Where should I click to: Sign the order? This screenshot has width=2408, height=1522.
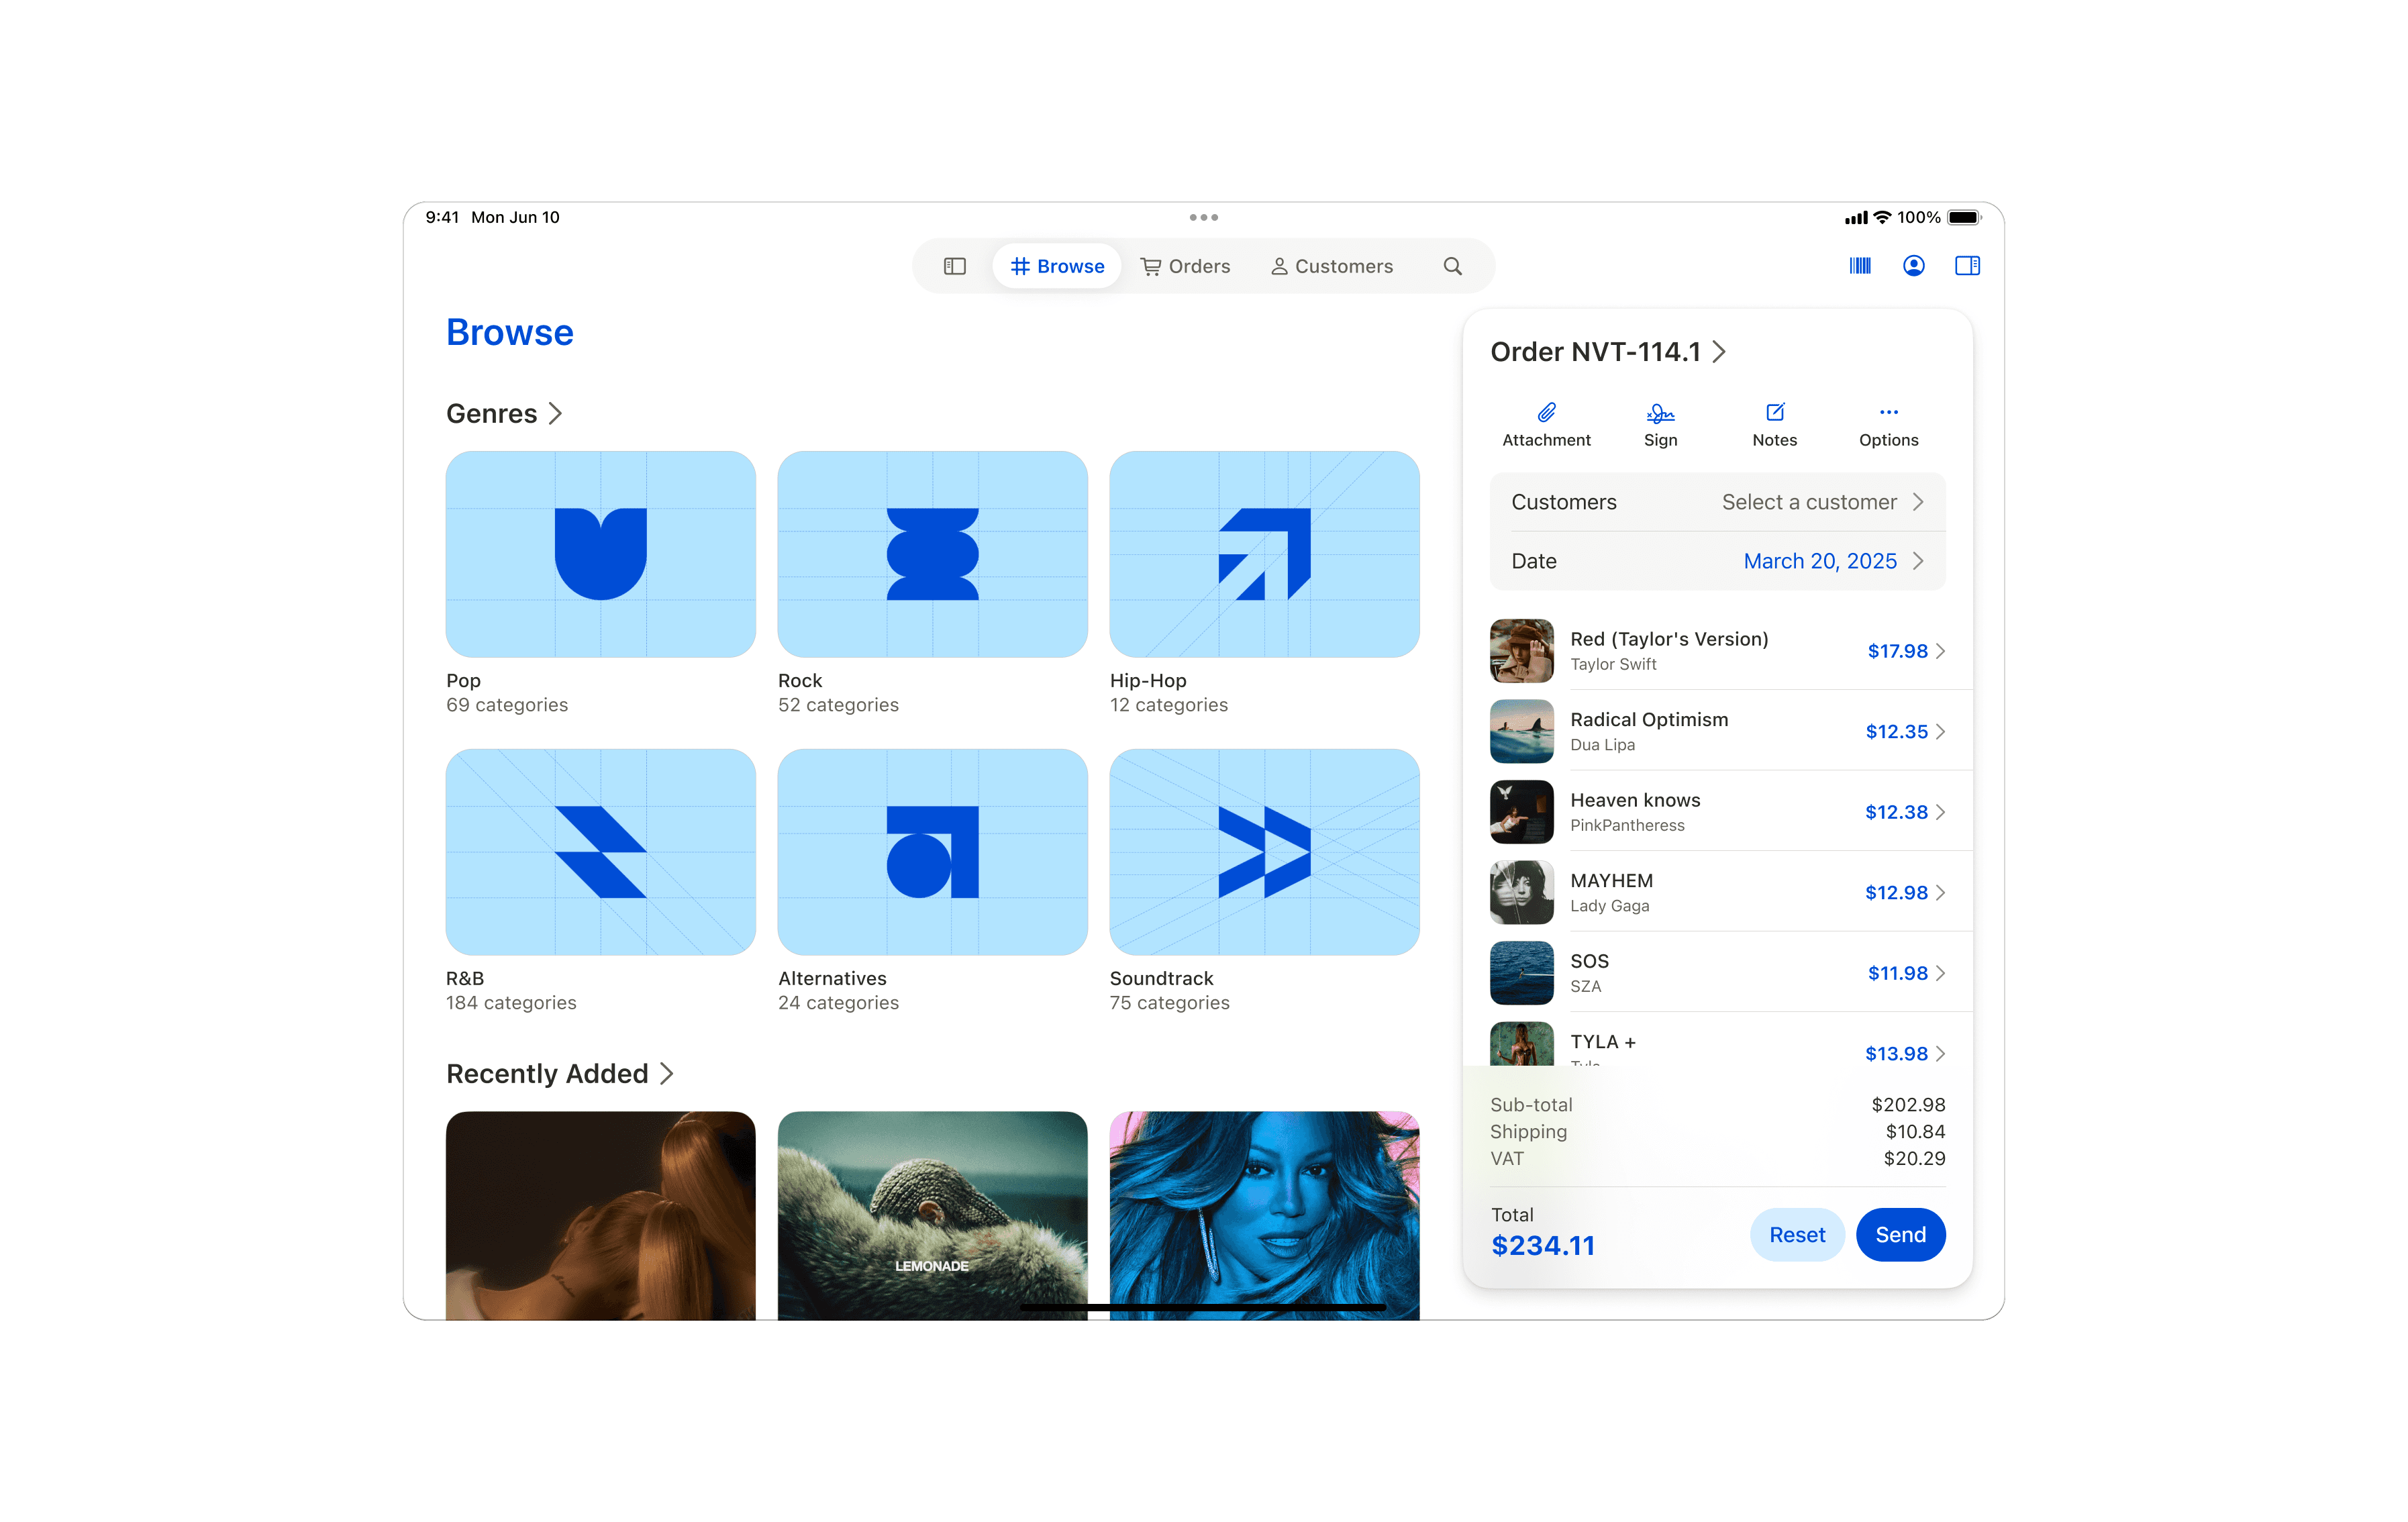(1660, 425)
